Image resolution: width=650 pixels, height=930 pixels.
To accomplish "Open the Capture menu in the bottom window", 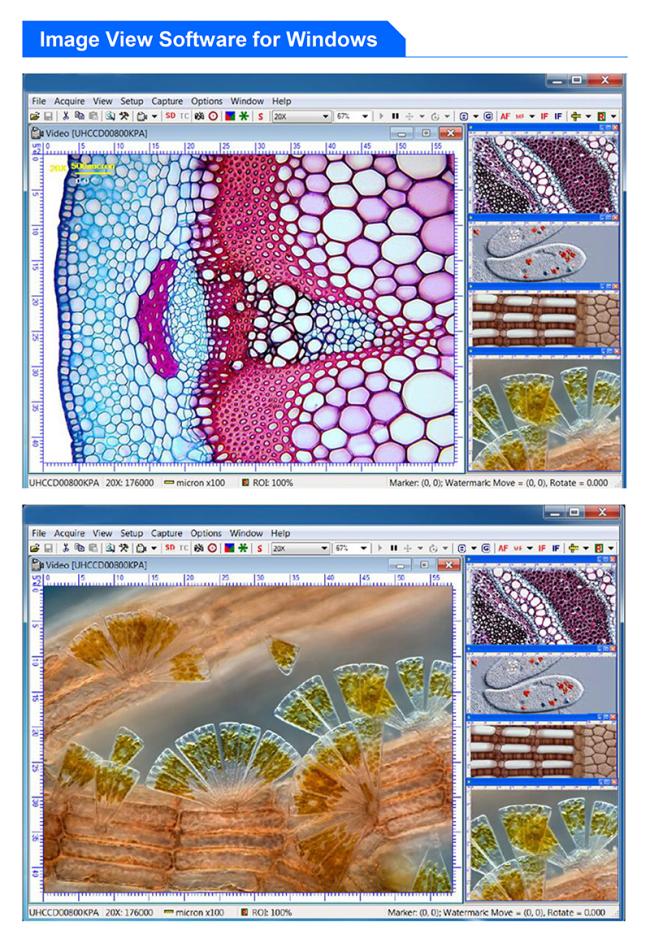I will [167, 534].
